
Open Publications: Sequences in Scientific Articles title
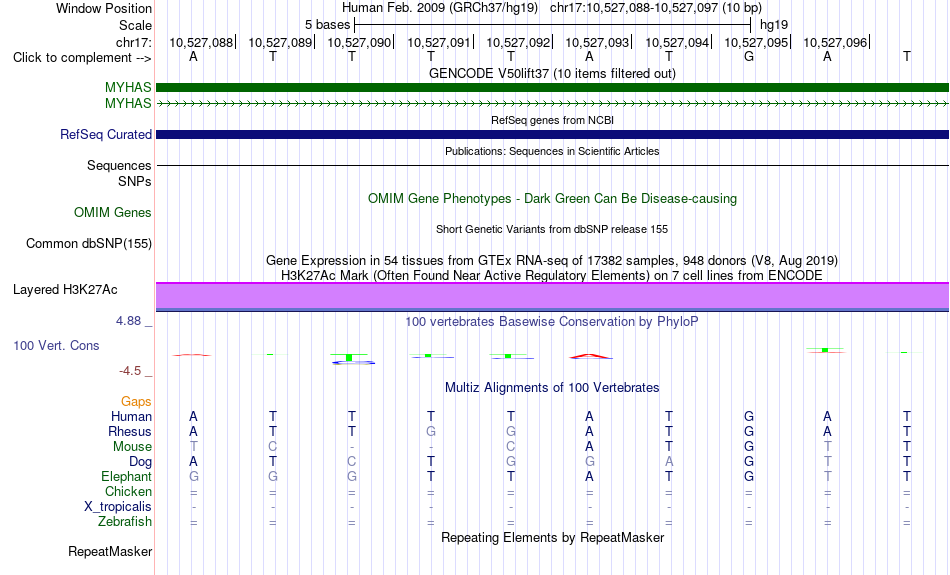tap(552, 151)
